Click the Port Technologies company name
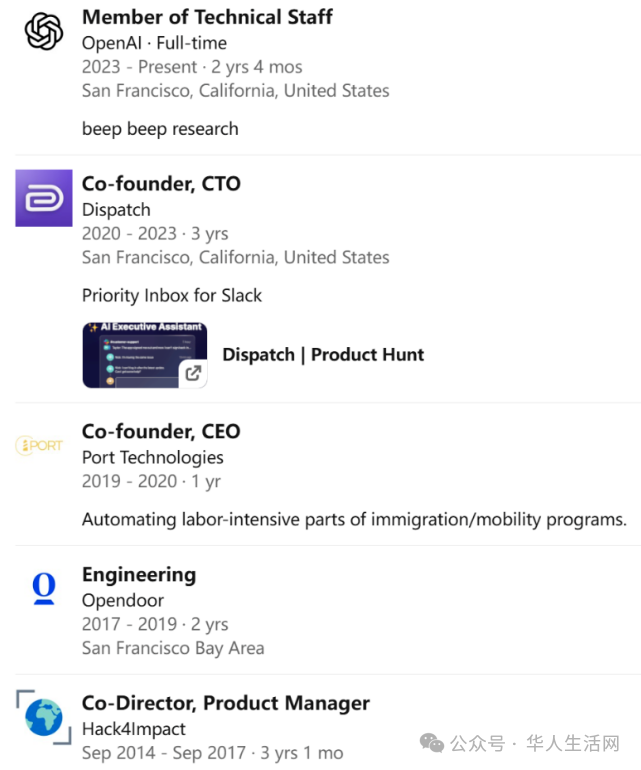The height and width of the screenshot is (770, 641). pyautogui.click(x=153, y=458)
